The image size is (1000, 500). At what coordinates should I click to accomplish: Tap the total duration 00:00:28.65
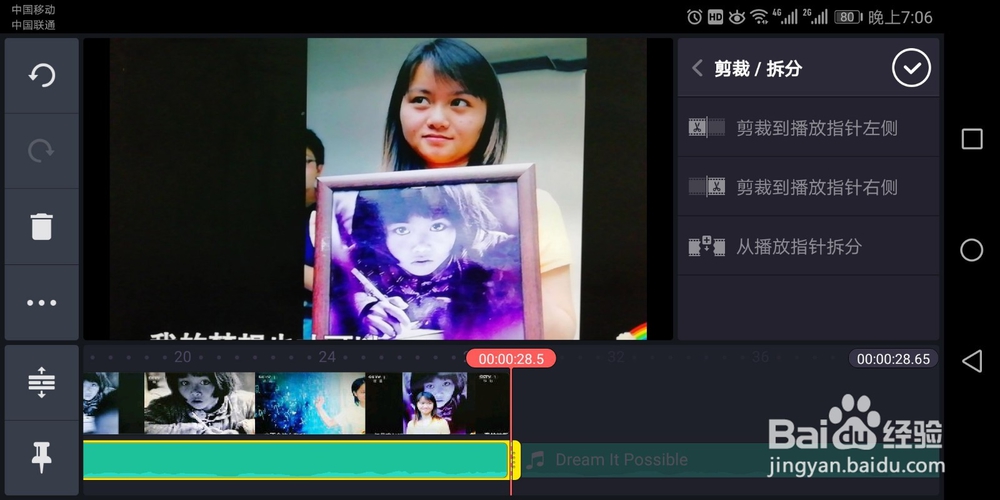[x=893, y=359]
